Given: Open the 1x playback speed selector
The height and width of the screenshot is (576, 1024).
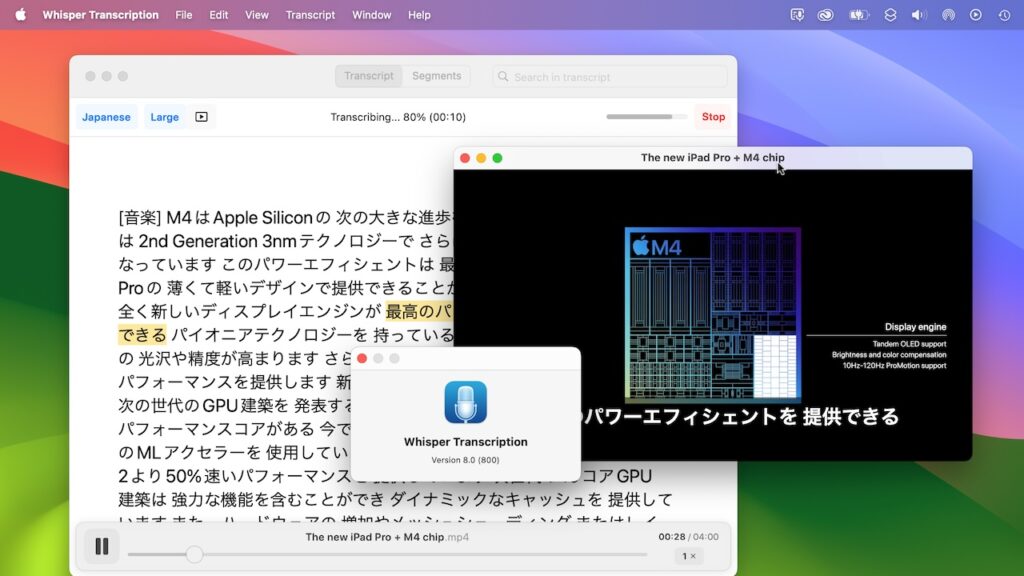Looking at the screenshot, I should click(x=688, y=555).
